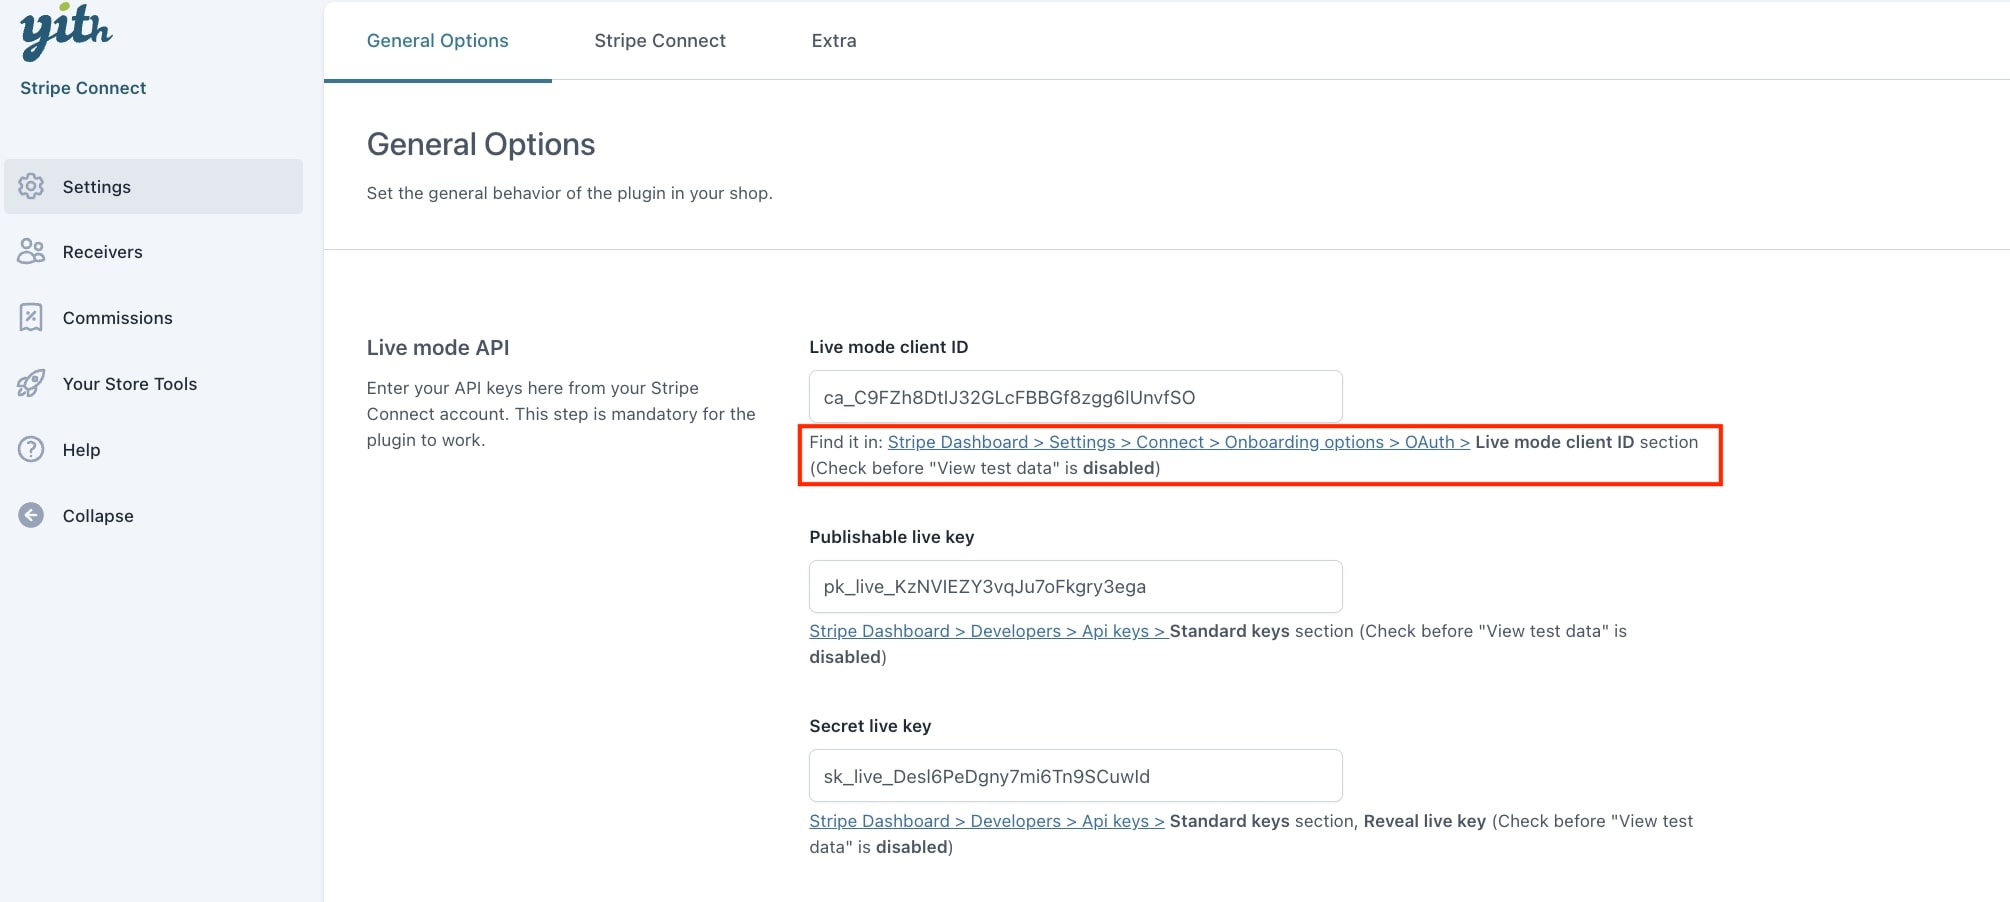The image size is (2010, 902).
Task: Click the Receivers people icon
Action: coord(31,252)
